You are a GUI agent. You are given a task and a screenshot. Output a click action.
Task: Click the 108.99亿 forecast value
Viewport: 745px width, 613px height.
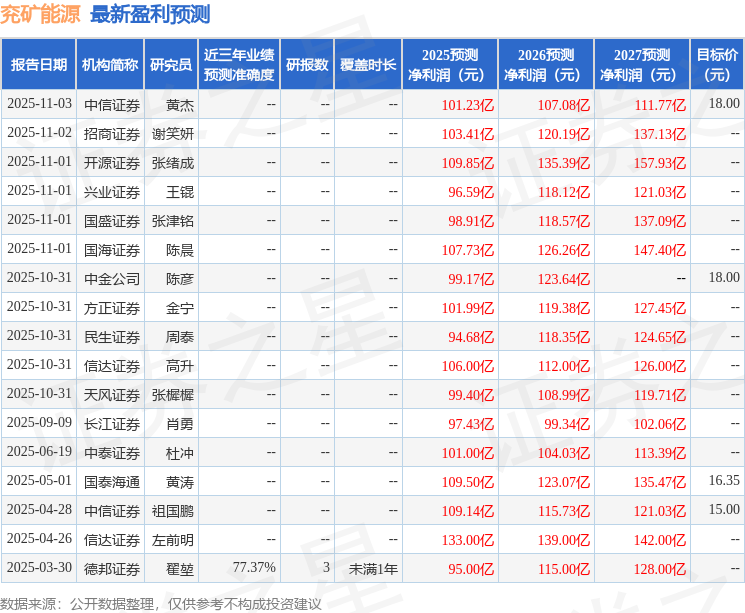click(x=564, y=395)
